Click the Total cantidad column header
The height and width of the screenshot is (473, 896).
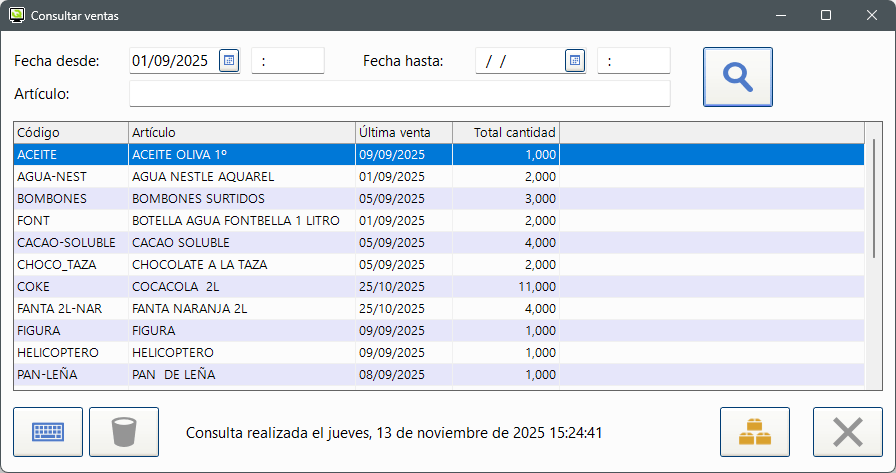[506, 133]
